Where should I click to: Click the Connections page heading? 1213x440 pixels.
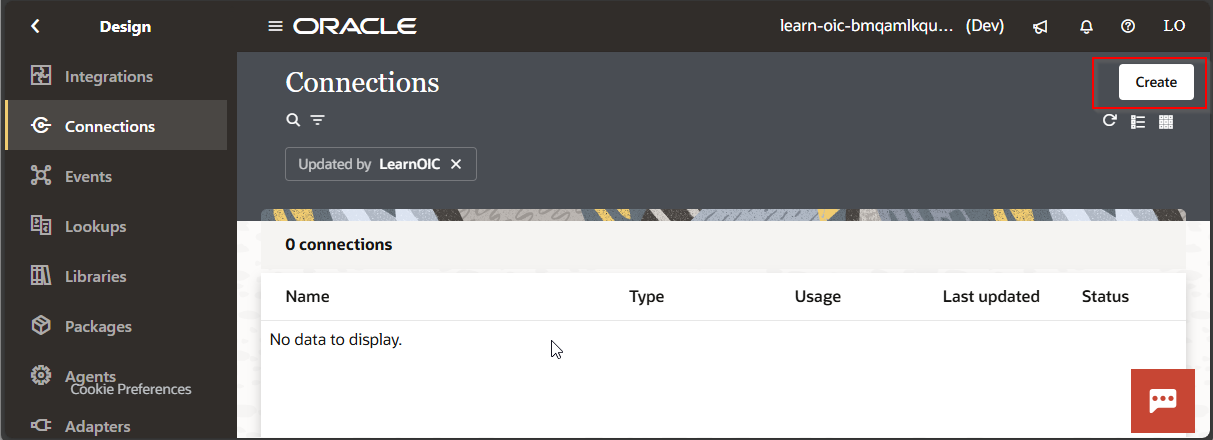click(x=362, y=82)
